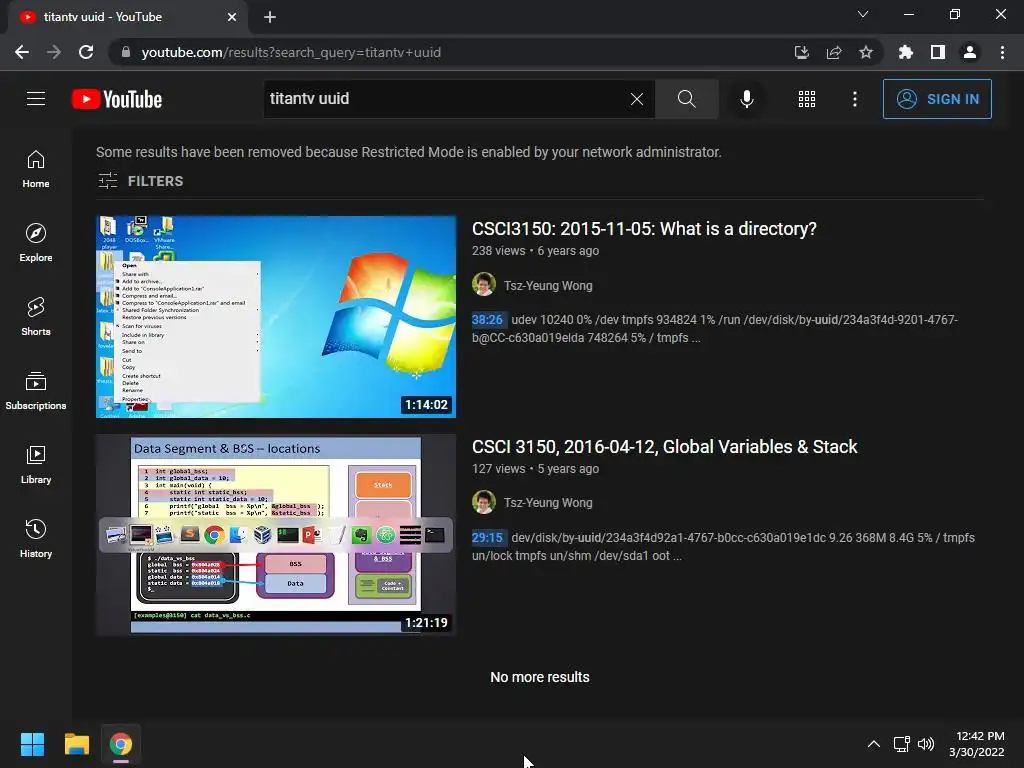Open Explore in sidebar
The width and height of the screenshot is (1024, 768).
tap(36, 243)
